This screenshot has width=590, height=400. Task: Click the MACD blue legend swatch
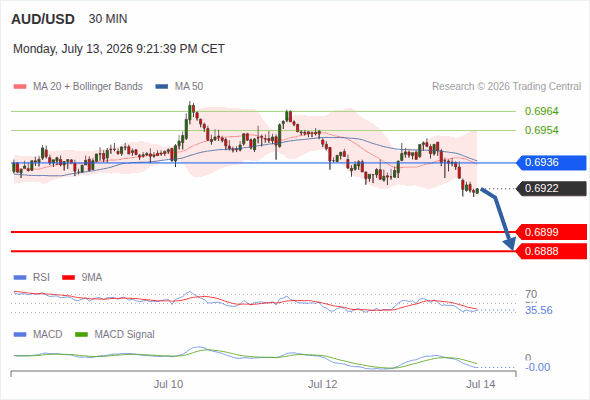(20, 335)
